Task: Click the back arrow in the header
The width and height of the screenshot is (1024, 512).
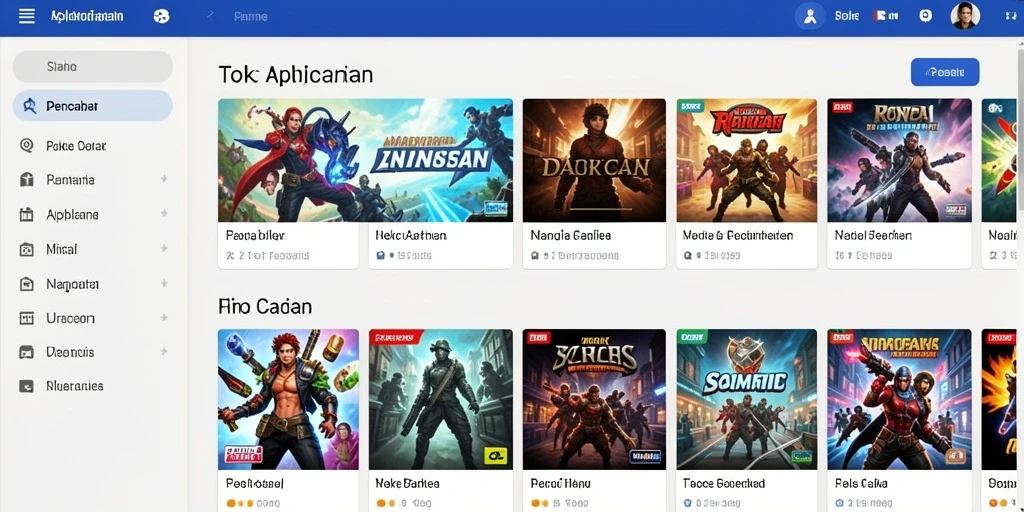Action: pyautogui.click(x=210, y=16)
